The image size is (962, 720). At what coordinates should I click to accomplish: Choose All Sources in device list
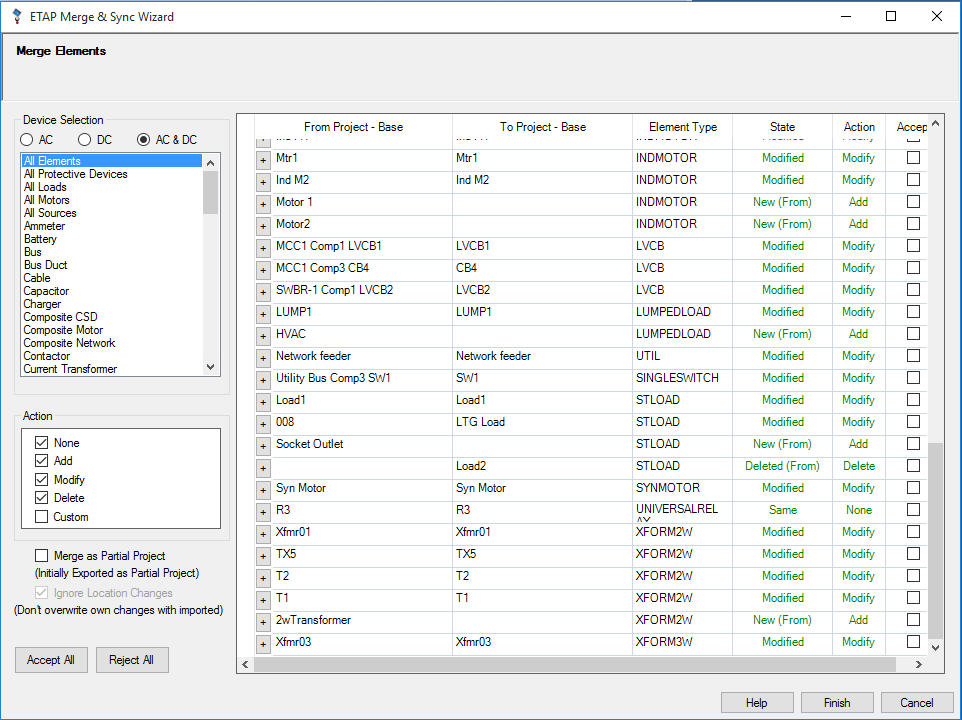tap(112, 213)
